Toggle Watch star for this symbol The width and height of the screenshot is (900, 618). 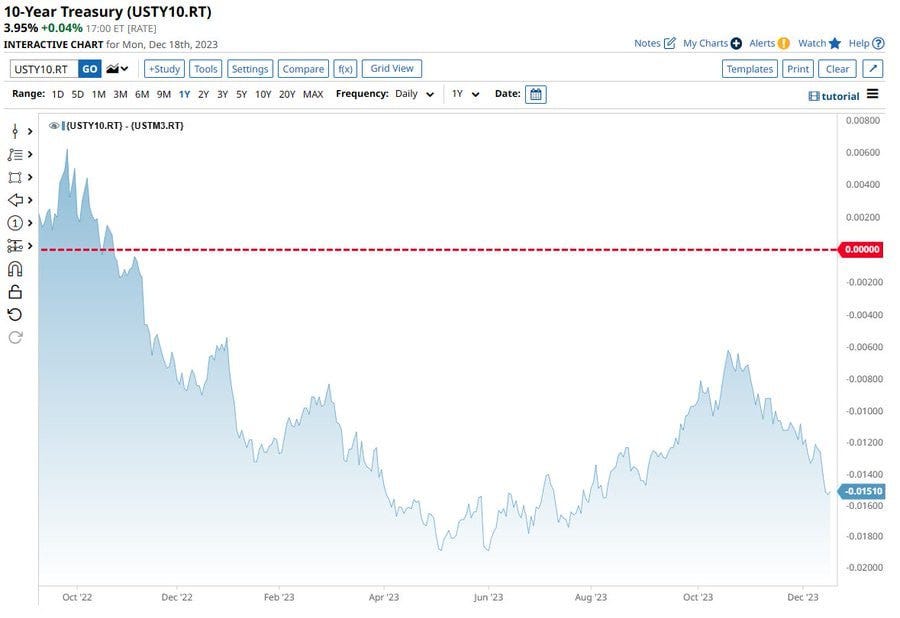point(834,43)
